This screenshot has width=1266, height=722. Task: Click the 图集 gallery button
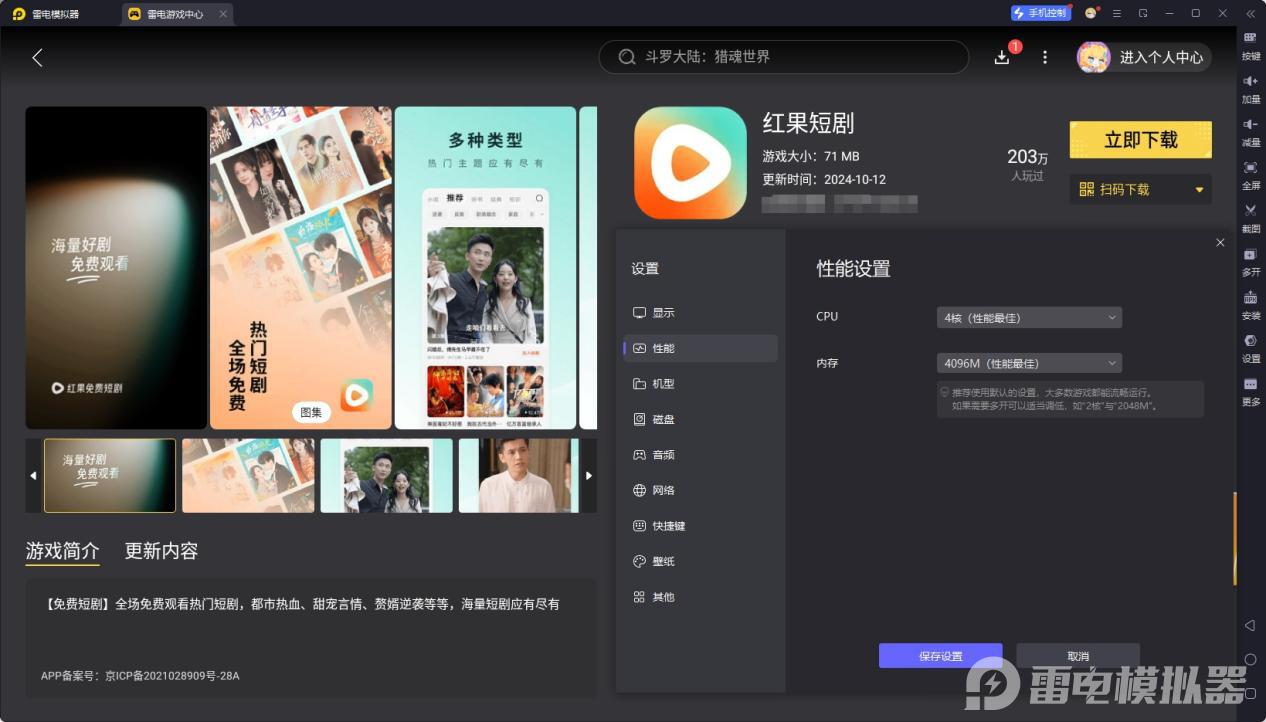pos(311,412)
